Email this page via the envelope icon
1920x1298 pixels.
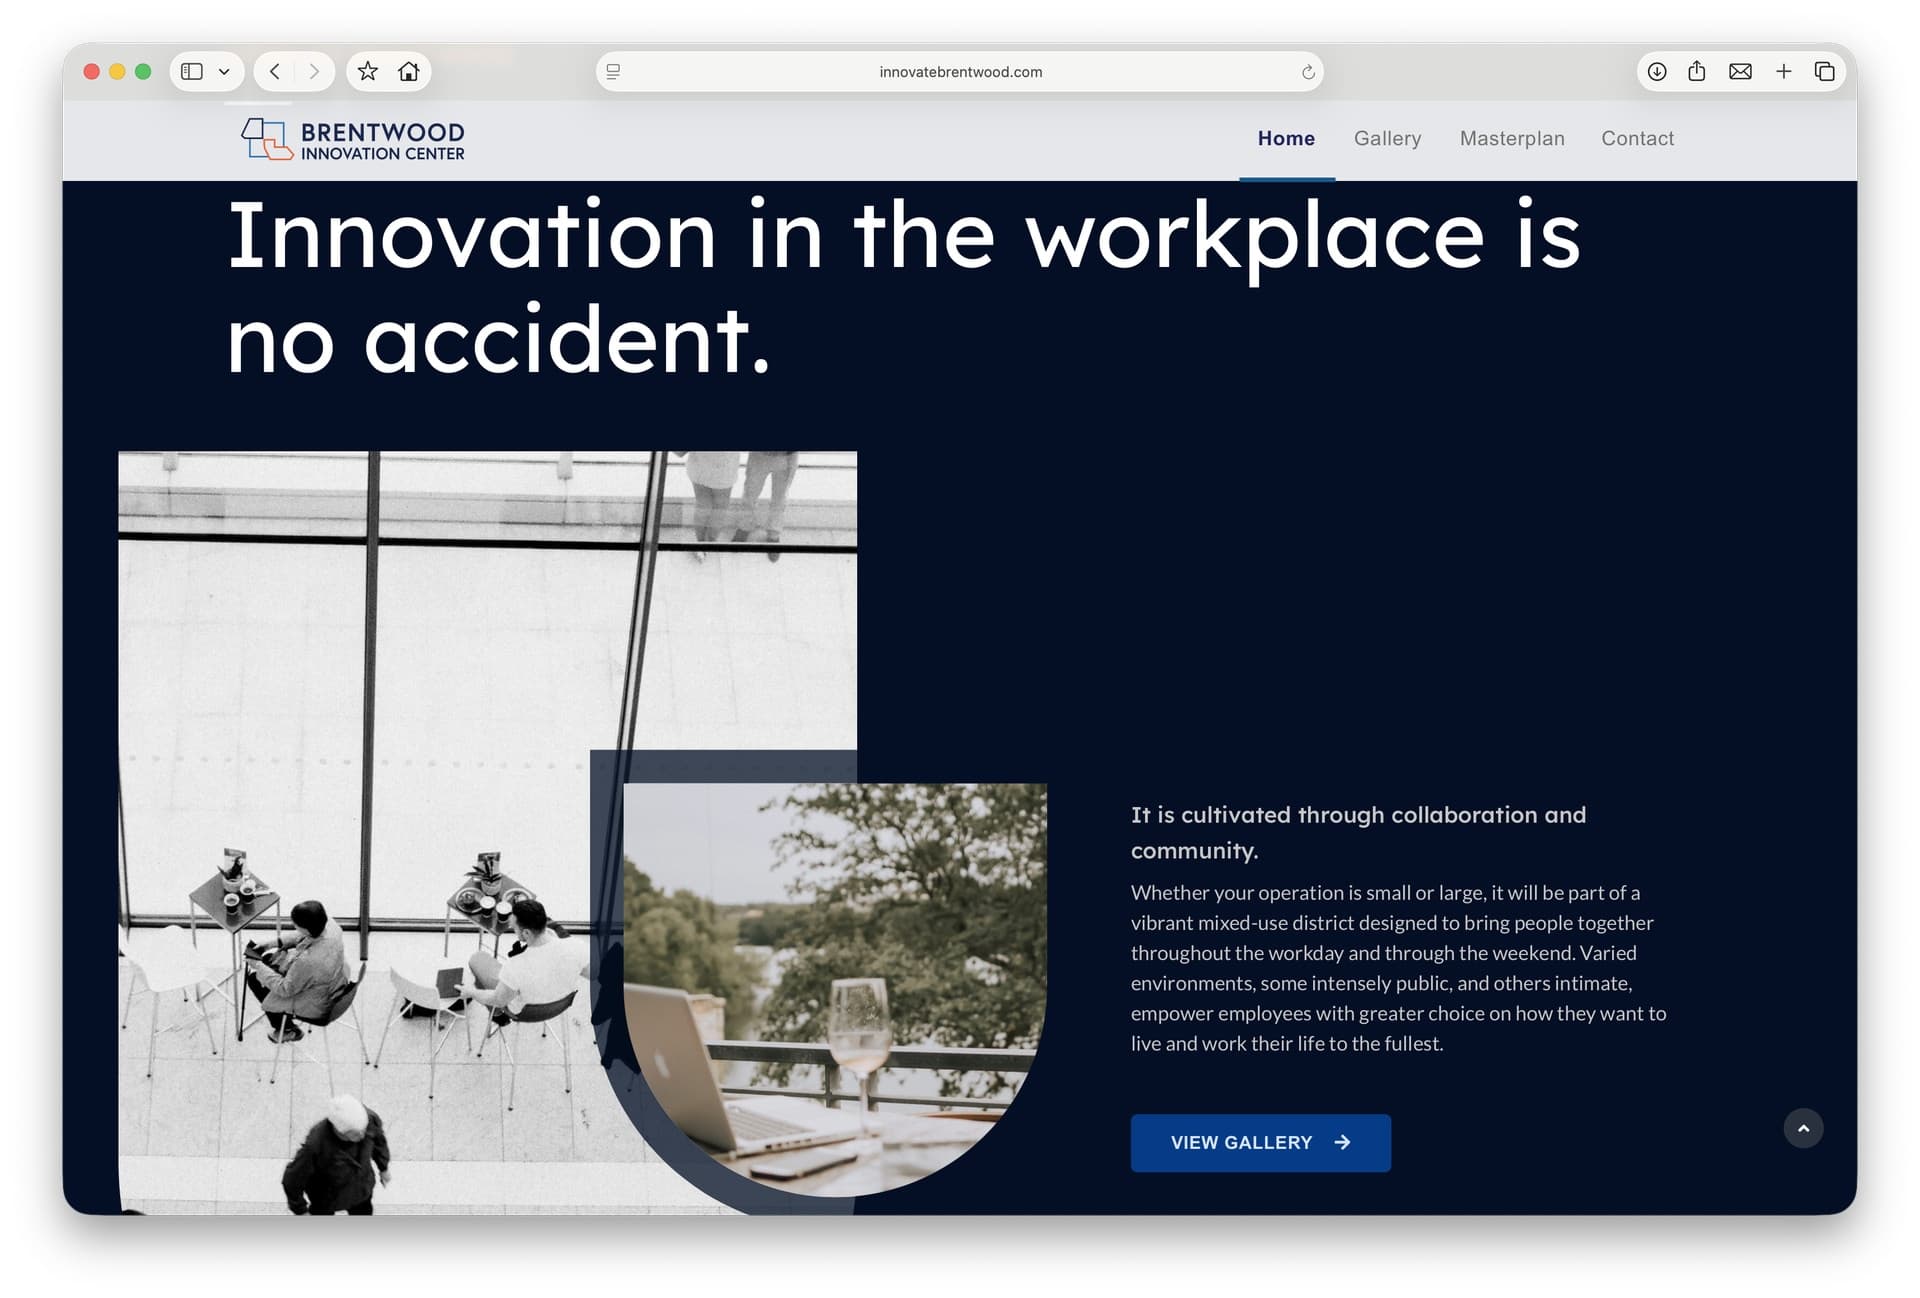pos(1740,71)
